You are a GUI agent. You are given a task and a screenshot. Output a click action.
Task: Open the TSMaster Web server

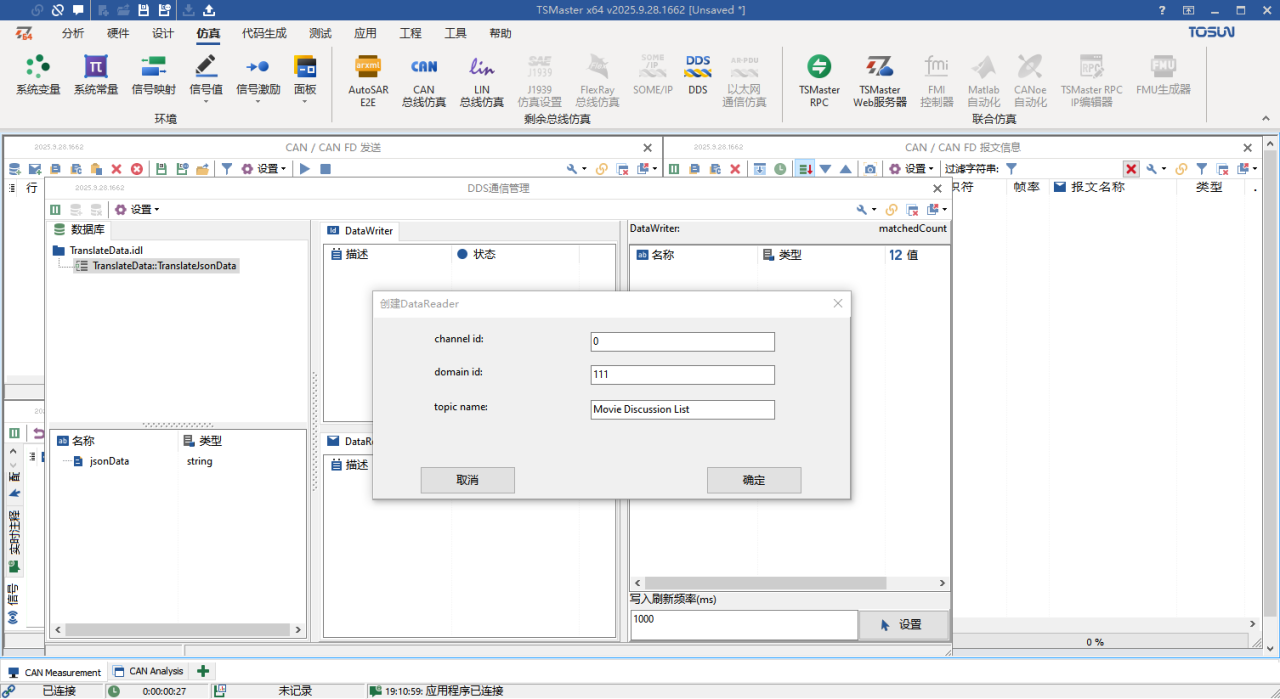pos(879,75)
